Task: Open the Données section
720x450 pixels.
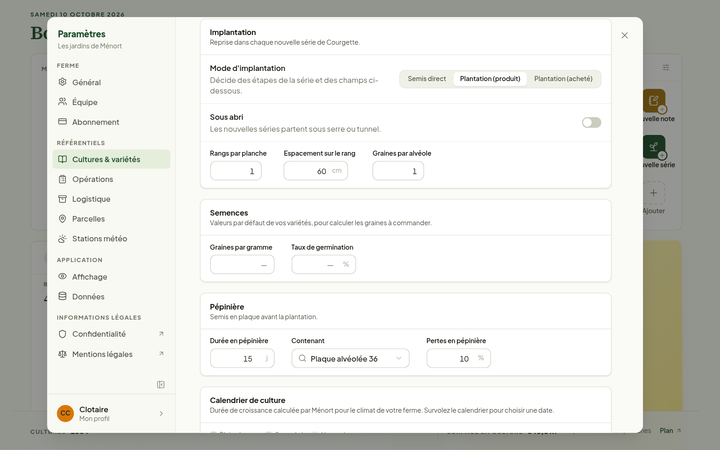Action: click(111, 296)
